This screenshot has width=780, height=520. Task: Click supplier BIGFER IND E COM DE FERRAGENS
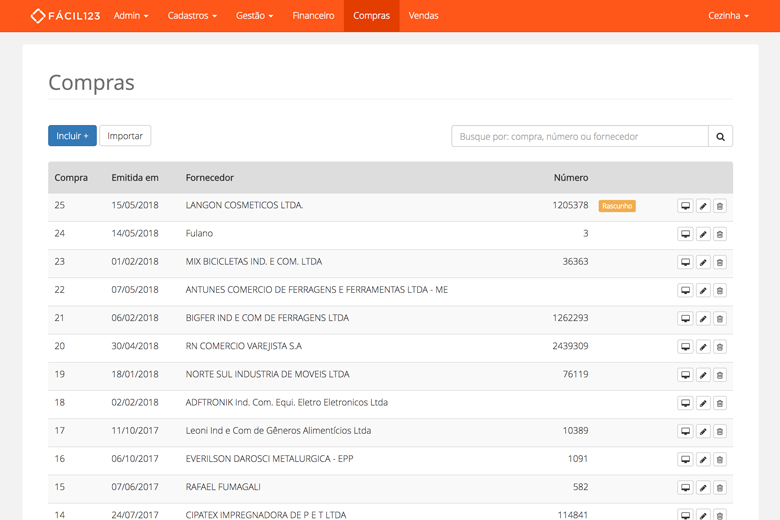tap(267, 317)
